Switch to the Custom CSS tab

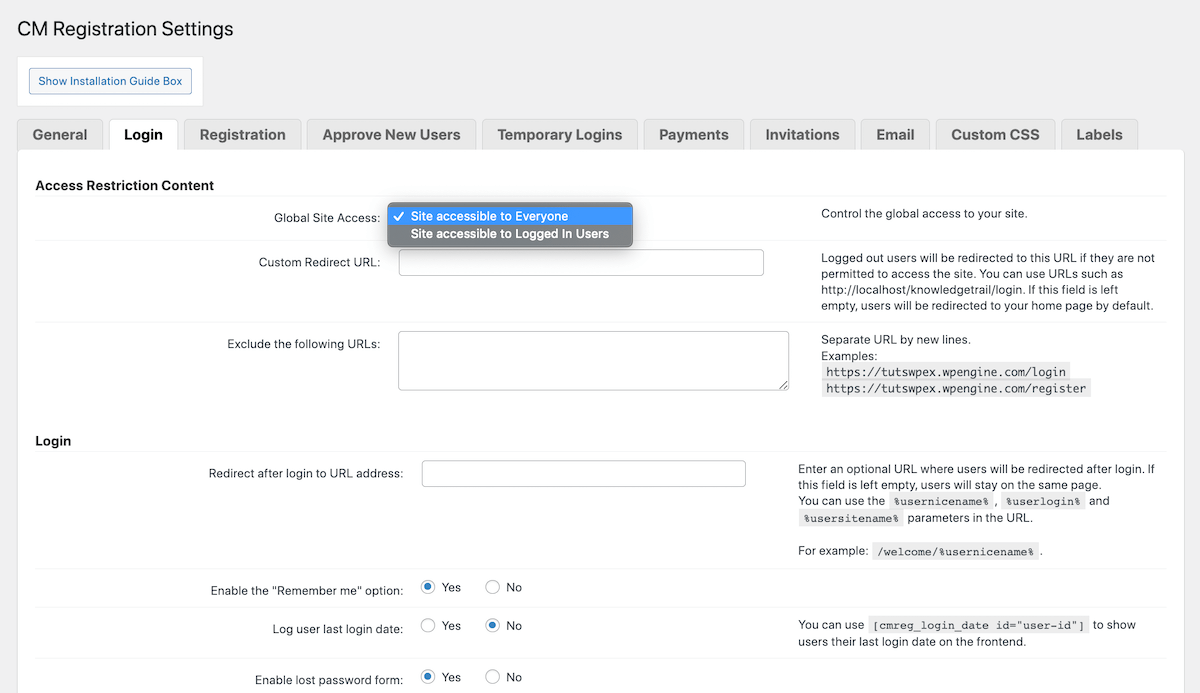pos(995,135)
